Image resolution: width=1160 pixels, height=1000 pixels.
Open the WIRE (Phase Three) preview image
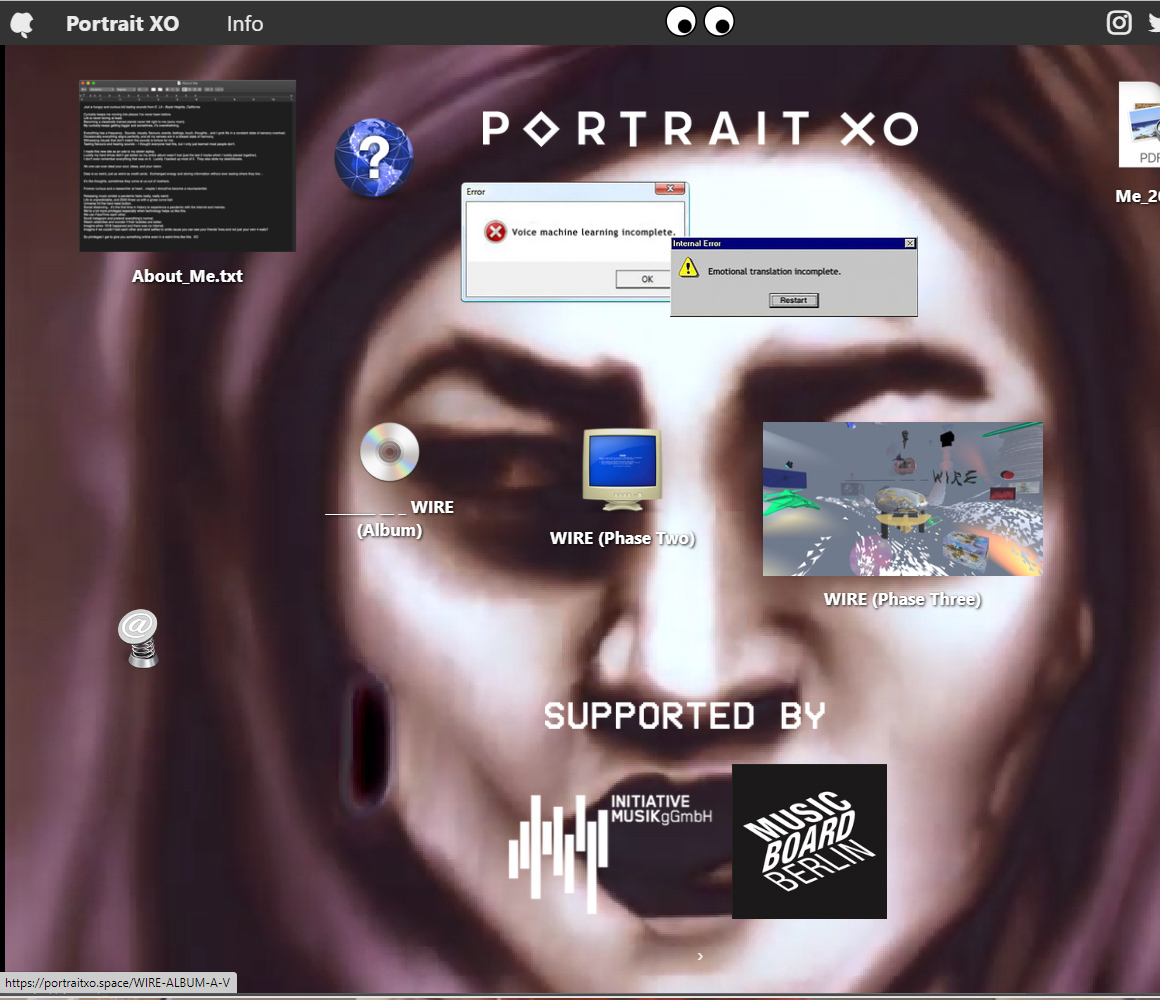click(902, 498)
